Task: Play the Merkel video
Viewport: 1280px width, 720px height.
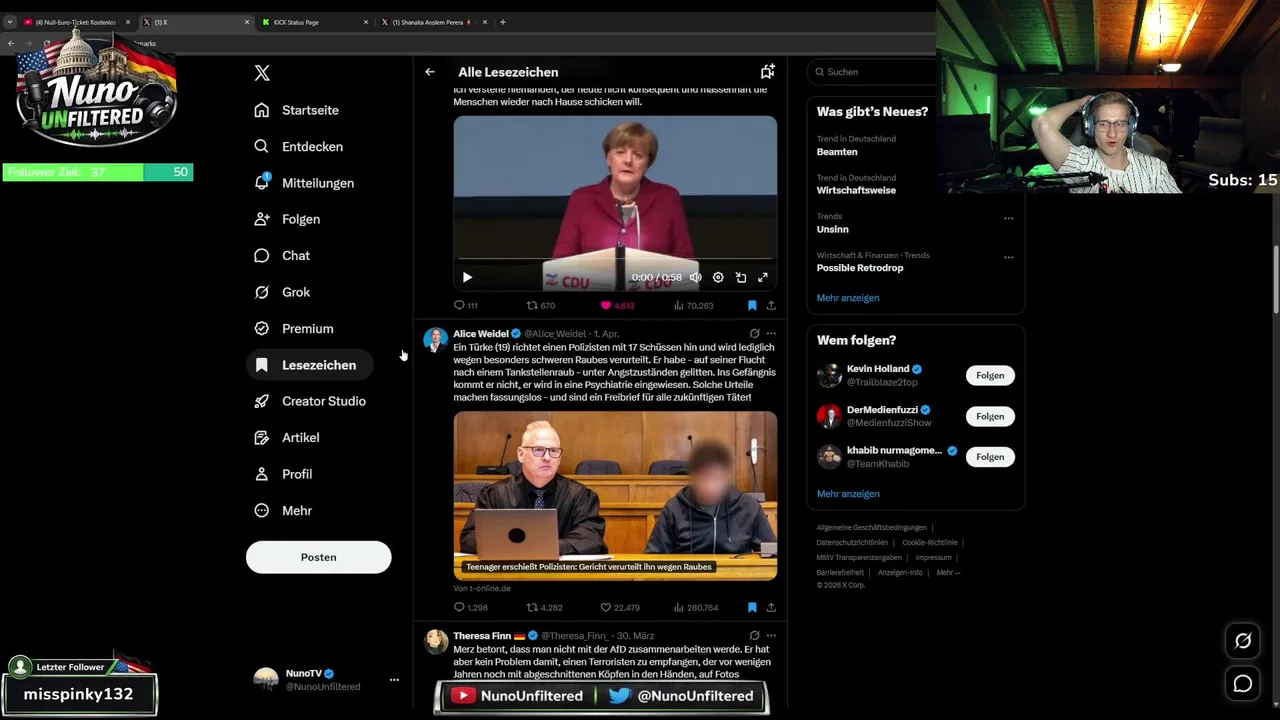Action: (467, 277)
